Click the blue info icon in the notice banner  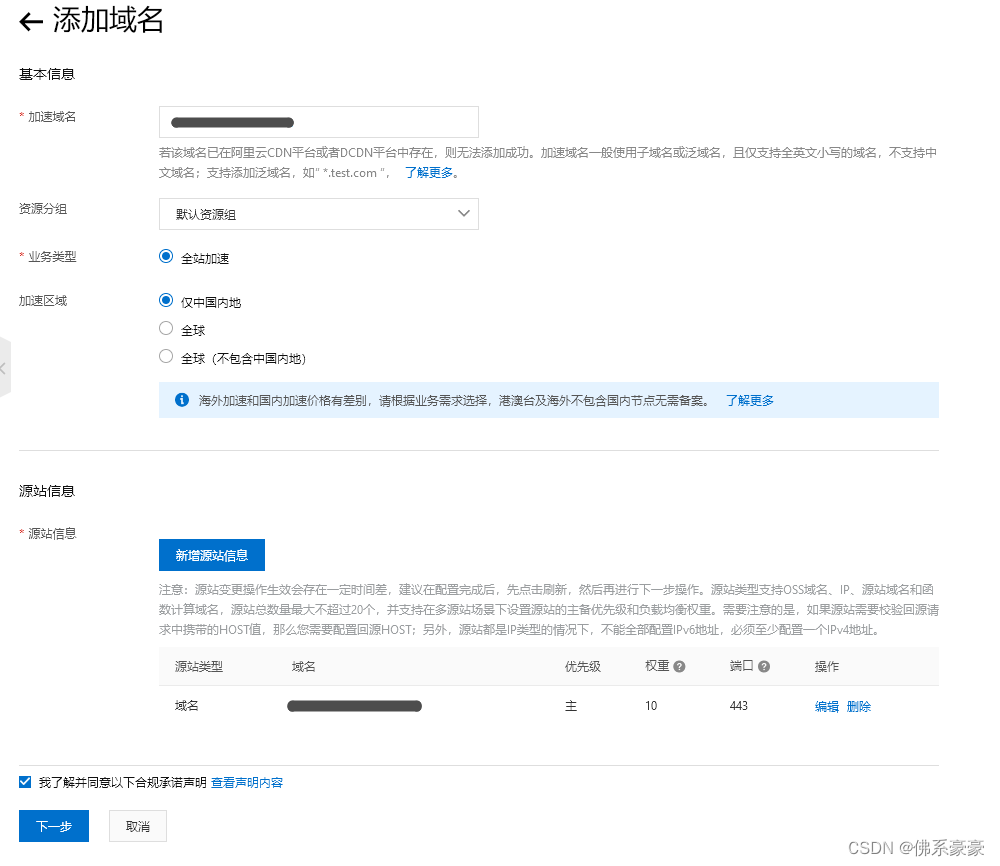(x=180, y=399)
